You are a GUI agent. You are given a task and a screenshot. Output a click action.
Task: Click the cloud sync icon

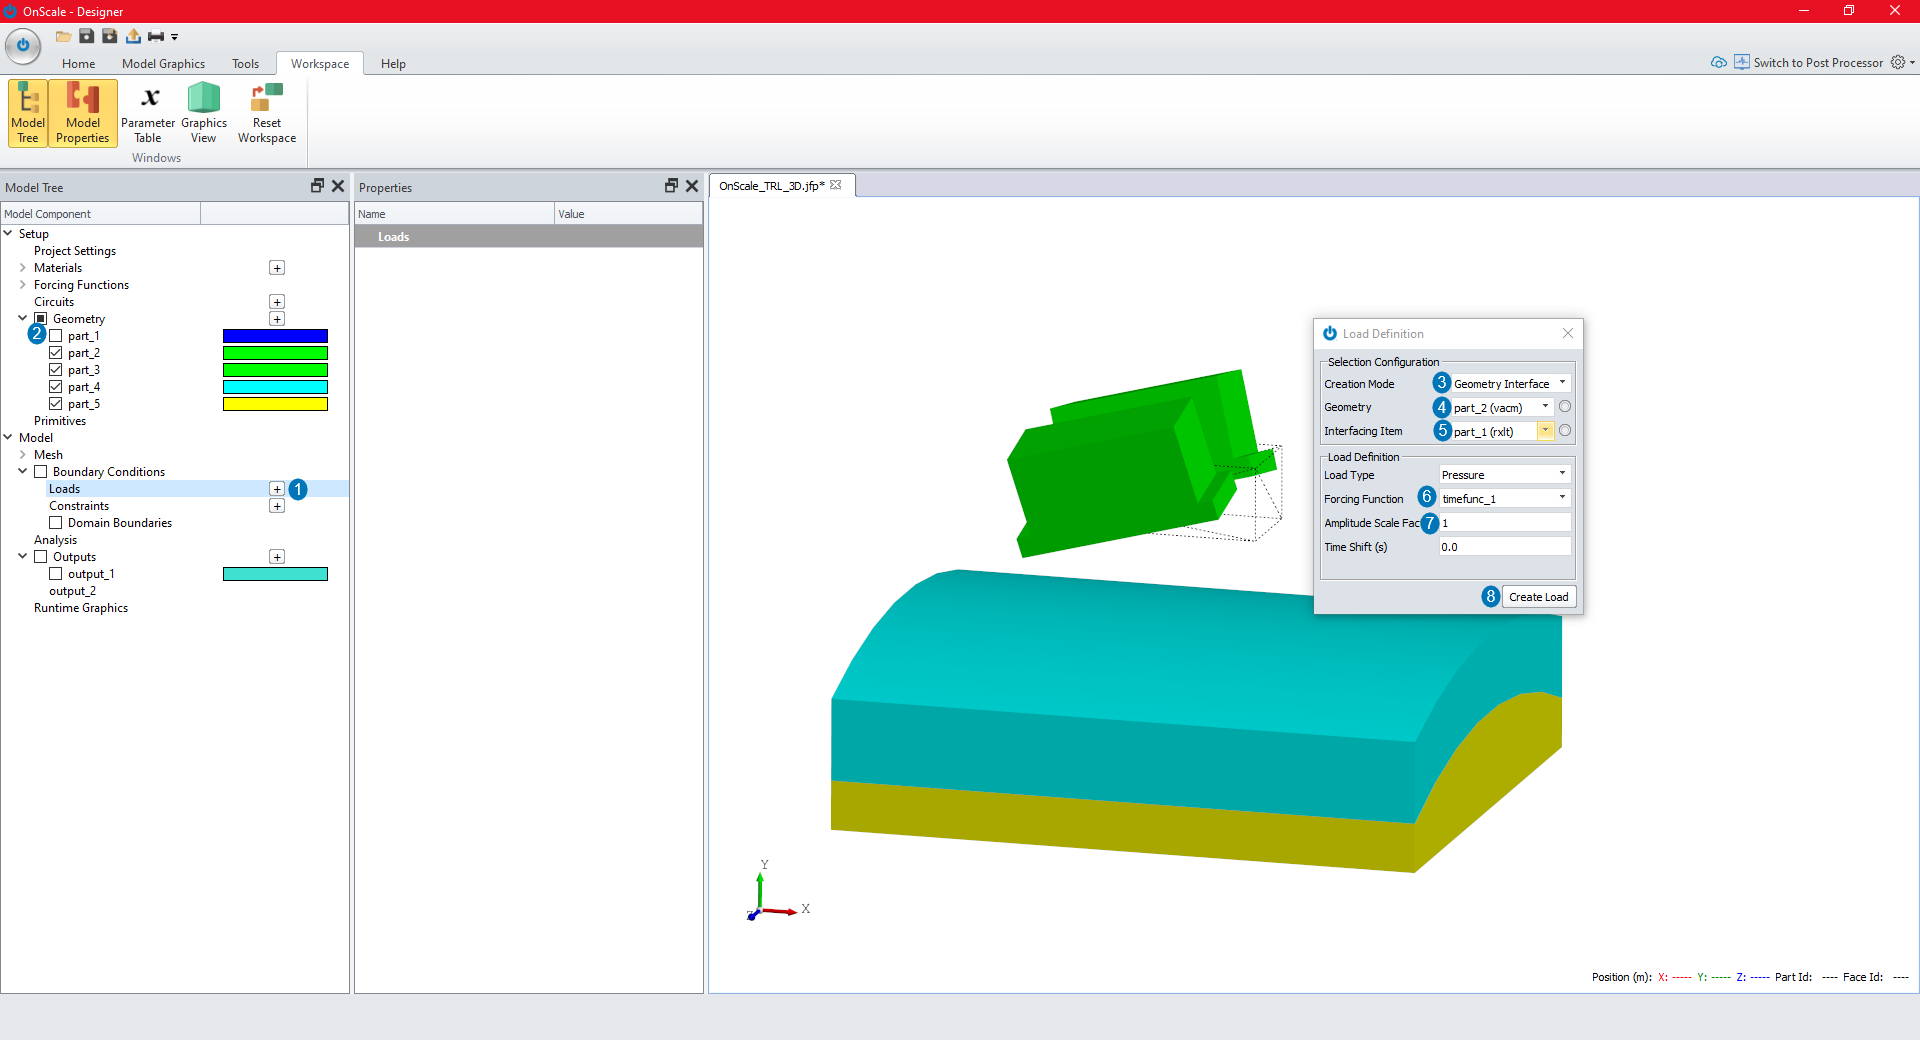pyautogui.click(x=1718, y=62)
